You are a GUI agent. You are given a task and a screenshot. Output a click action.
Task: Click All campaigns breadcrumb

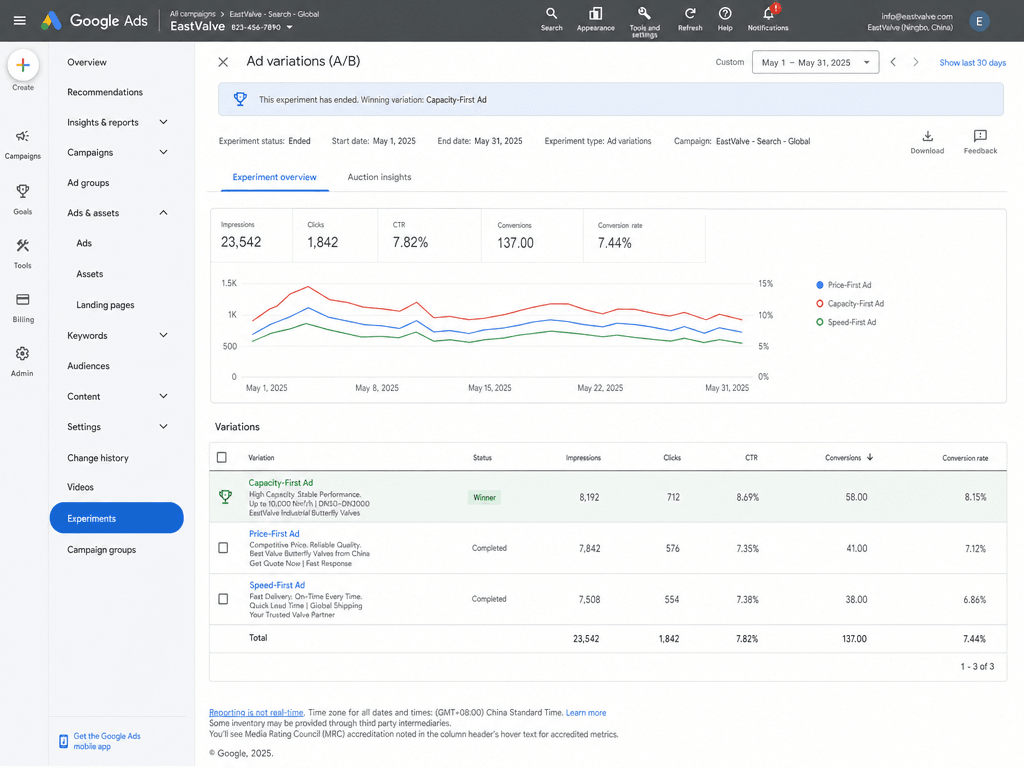pyautogui.click(x=193, y=14)
